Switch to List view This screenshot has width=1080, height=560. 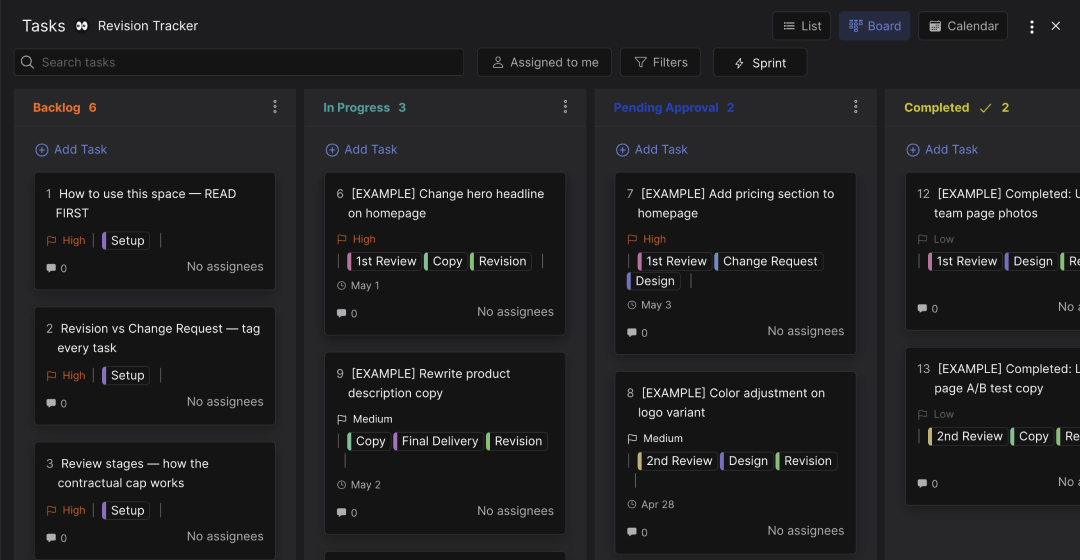coord(802,26)
